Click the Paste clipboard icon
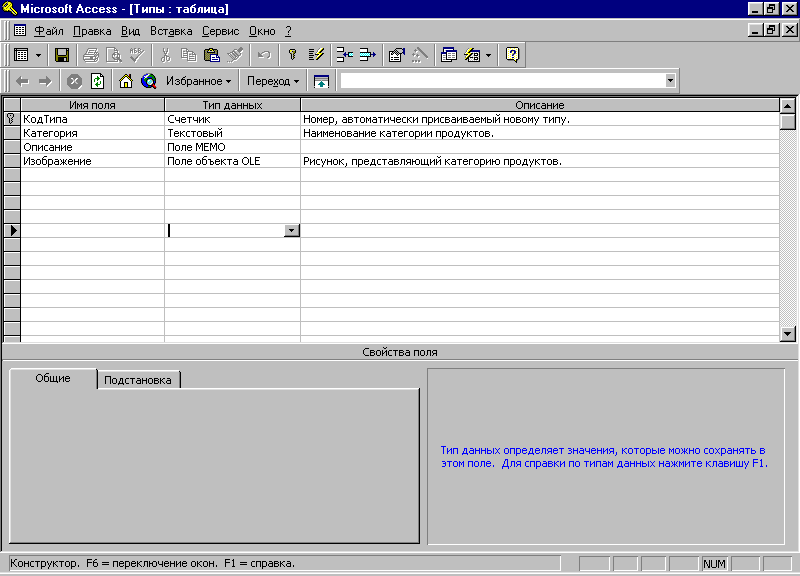Screen dimensions: 800x576 [x=211, y=55]
